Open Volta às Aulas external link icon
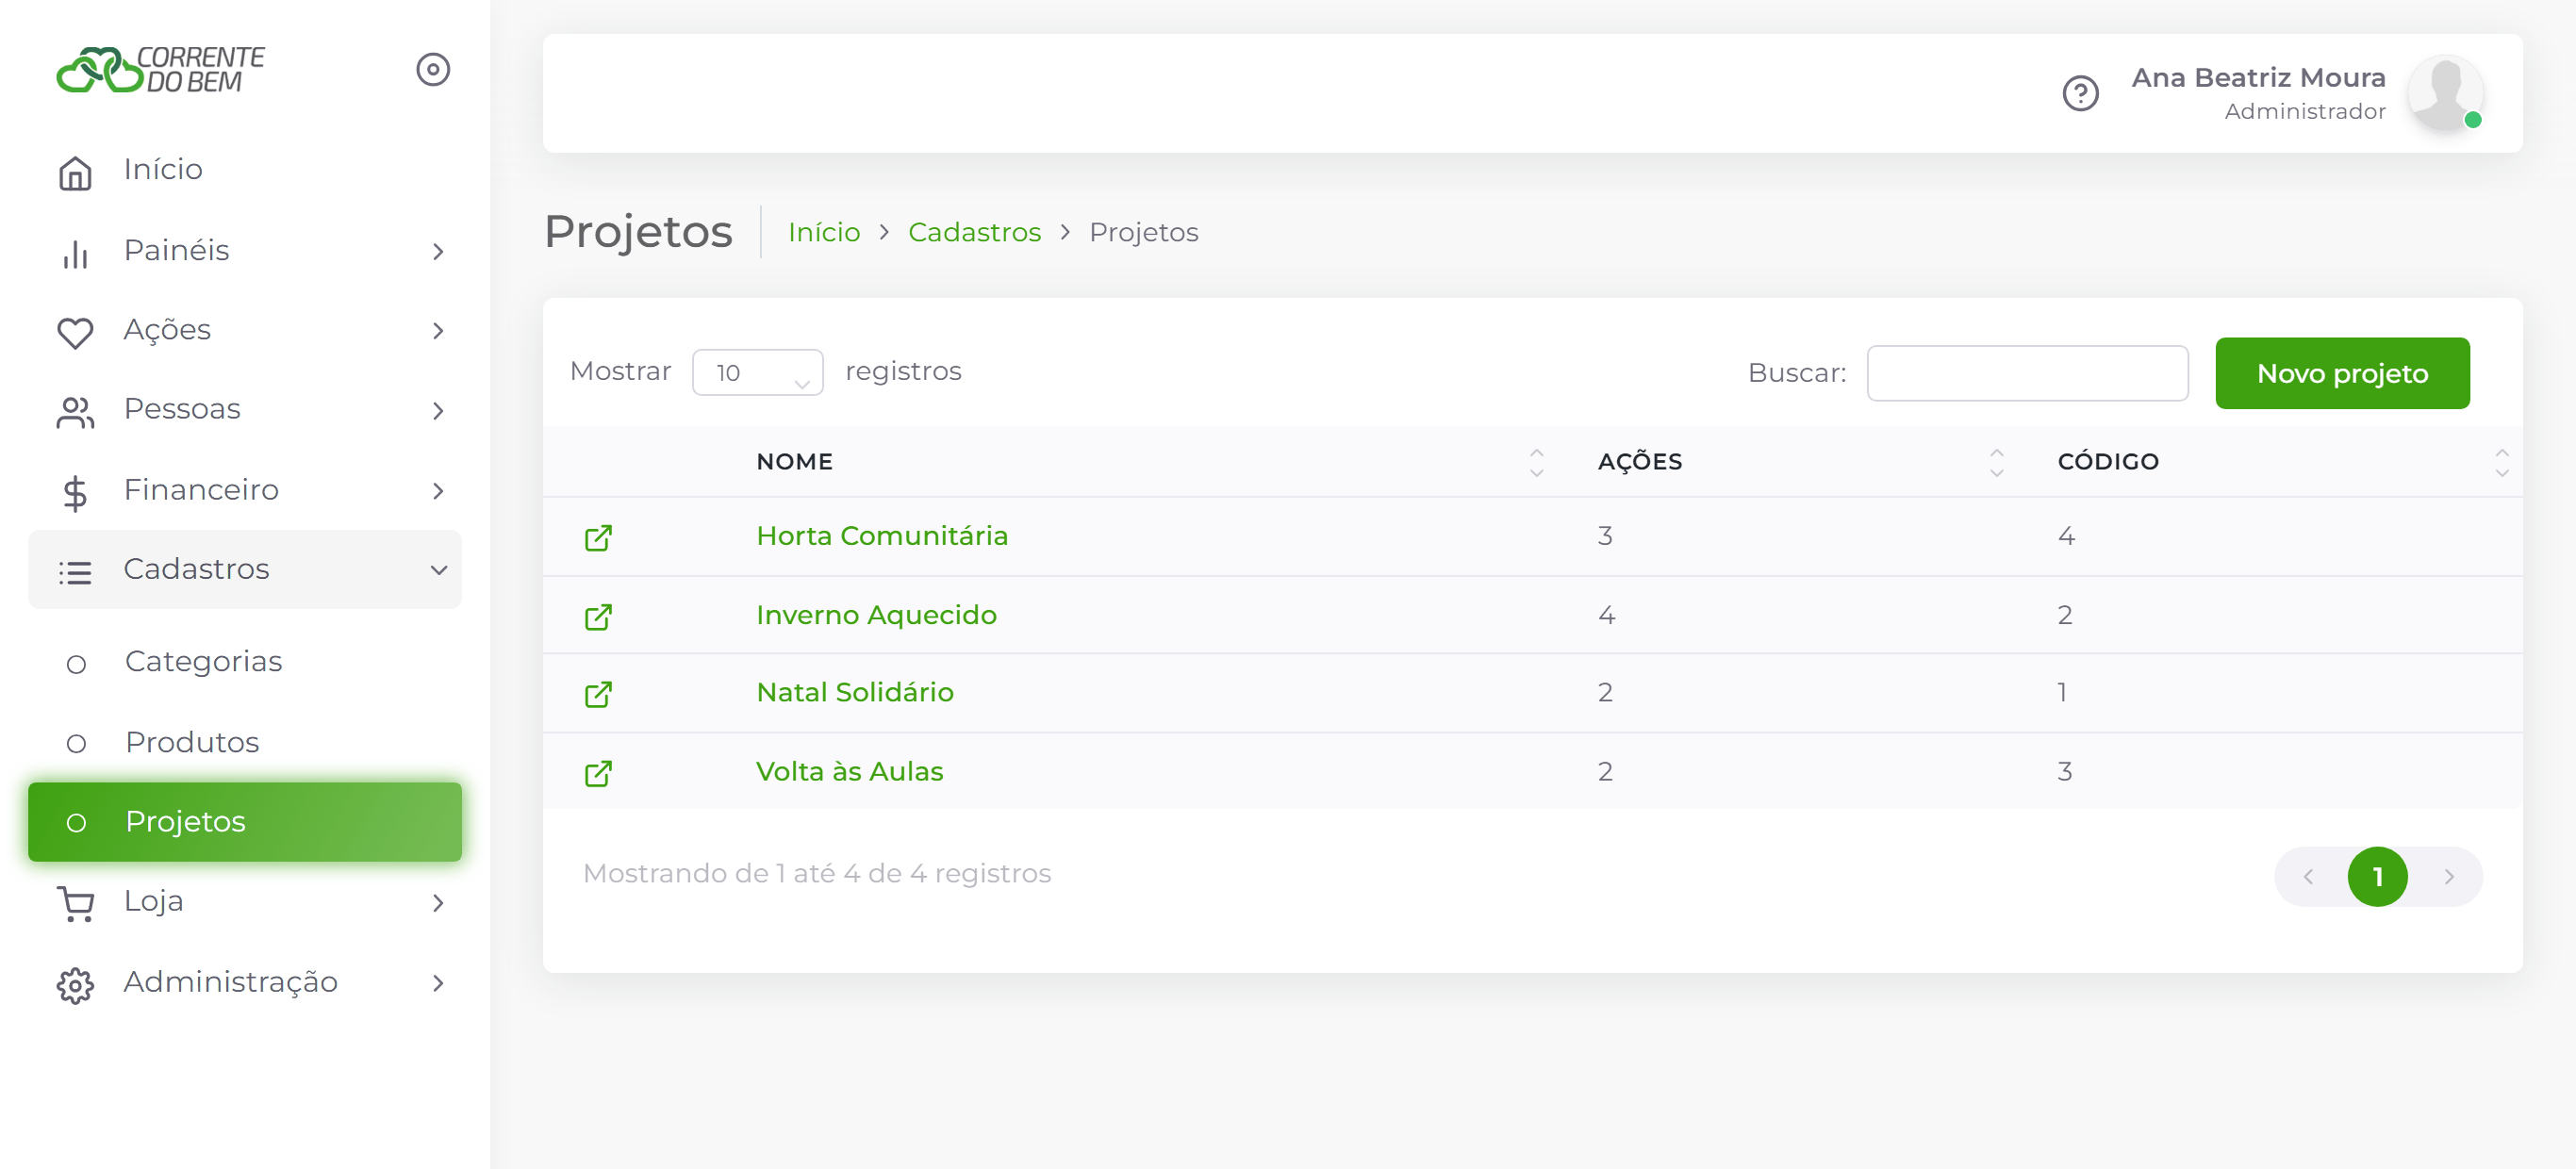2576x1169 pixels. (598, 773)
